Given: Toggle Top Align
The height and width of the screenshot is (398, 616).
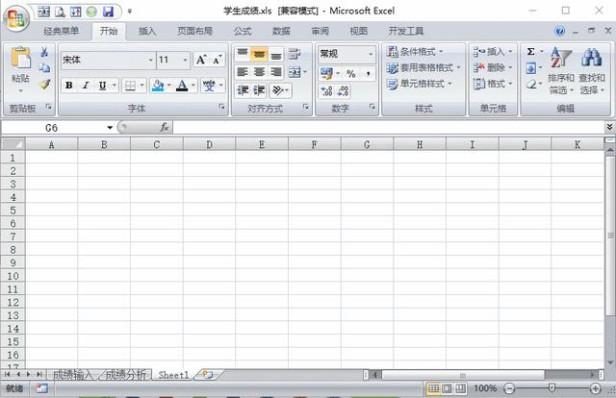Looking at the screenshot, I should [242, 54].
